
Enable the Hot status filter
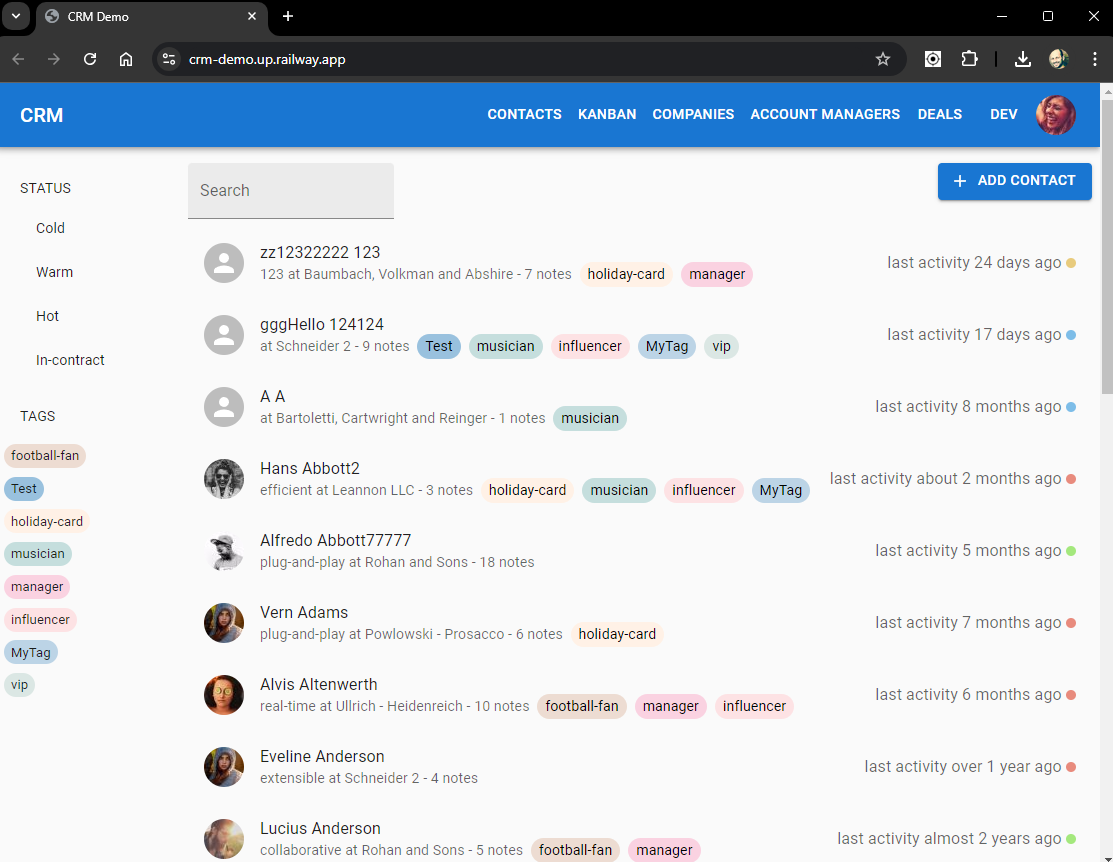coord(47,316)
